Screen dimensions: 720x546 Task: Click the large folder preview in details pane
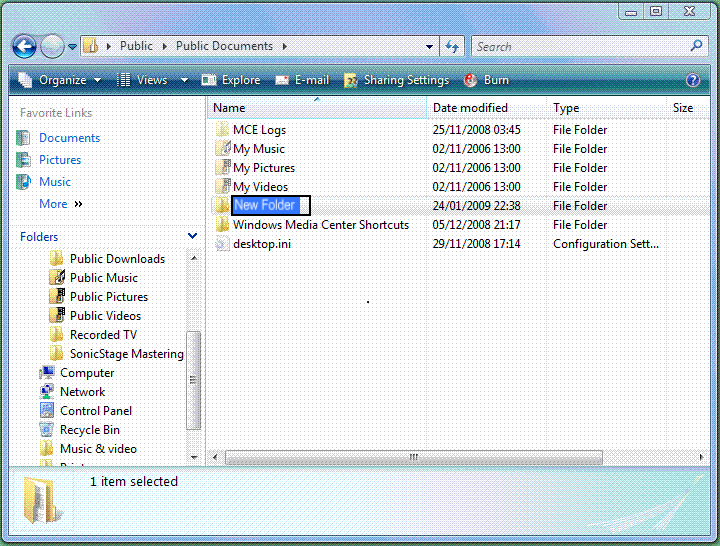tap(42, 501)
